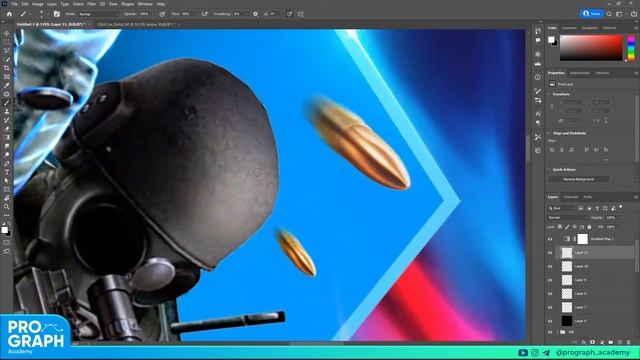
Task: Create new adjustment layer icon
Action: [602, 342]
